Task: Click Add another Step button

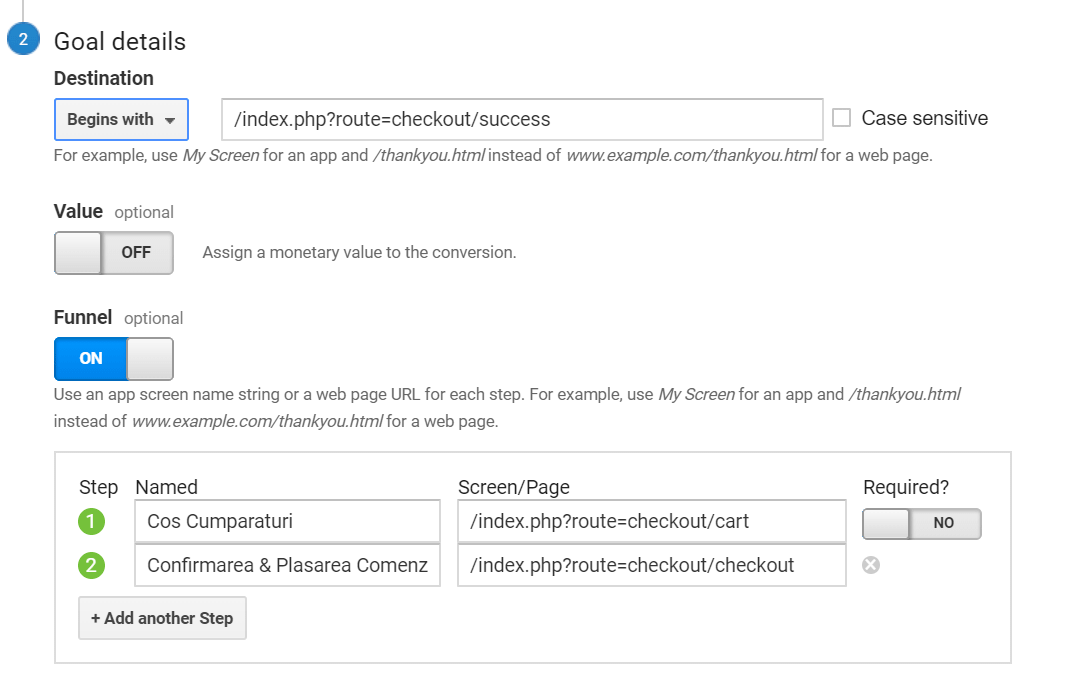Action: coord(162,618)
